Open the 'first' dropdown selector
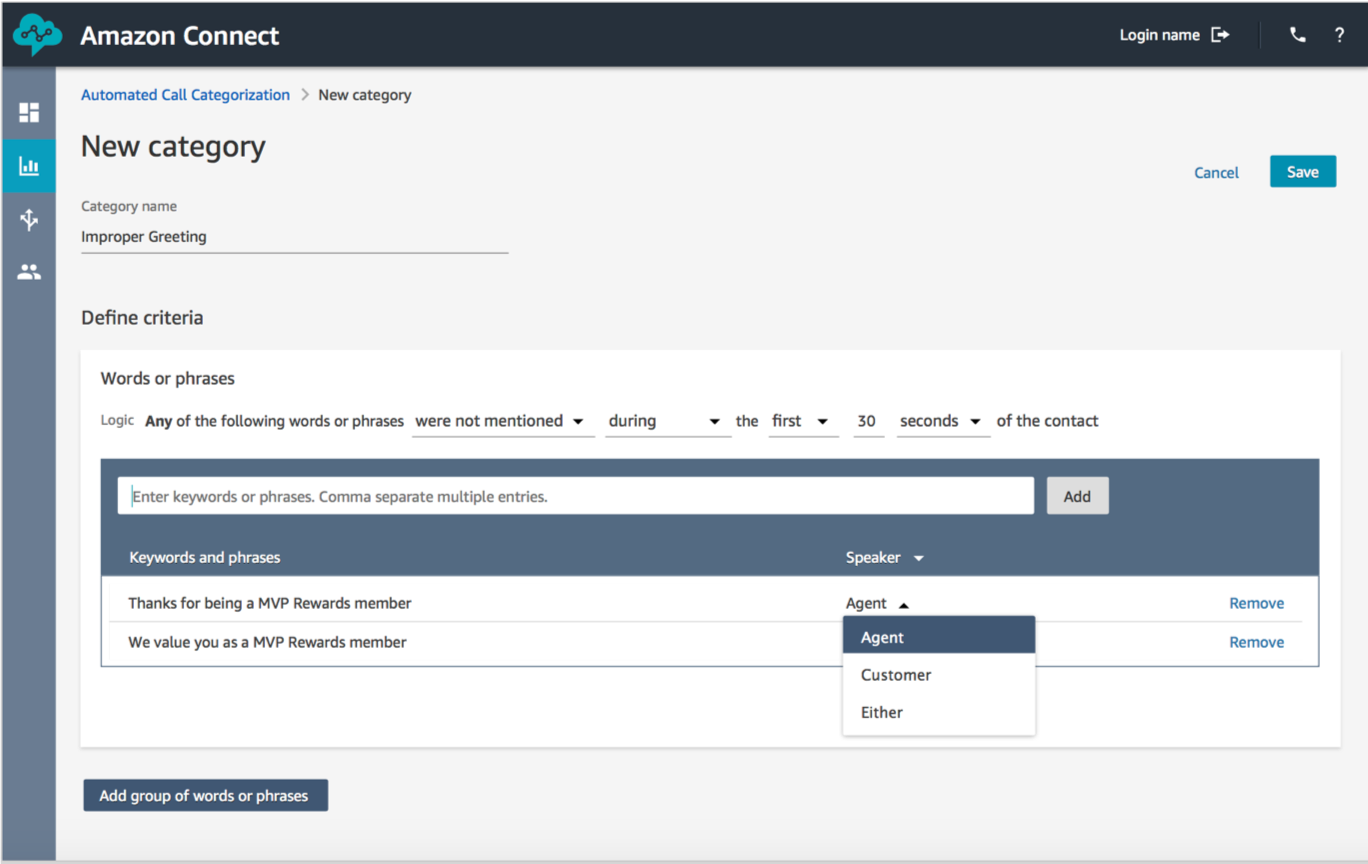 [803, 421]
